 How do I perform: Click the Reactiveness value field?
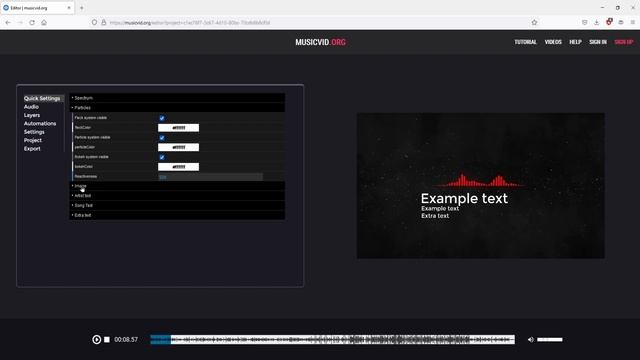point(210,177)
